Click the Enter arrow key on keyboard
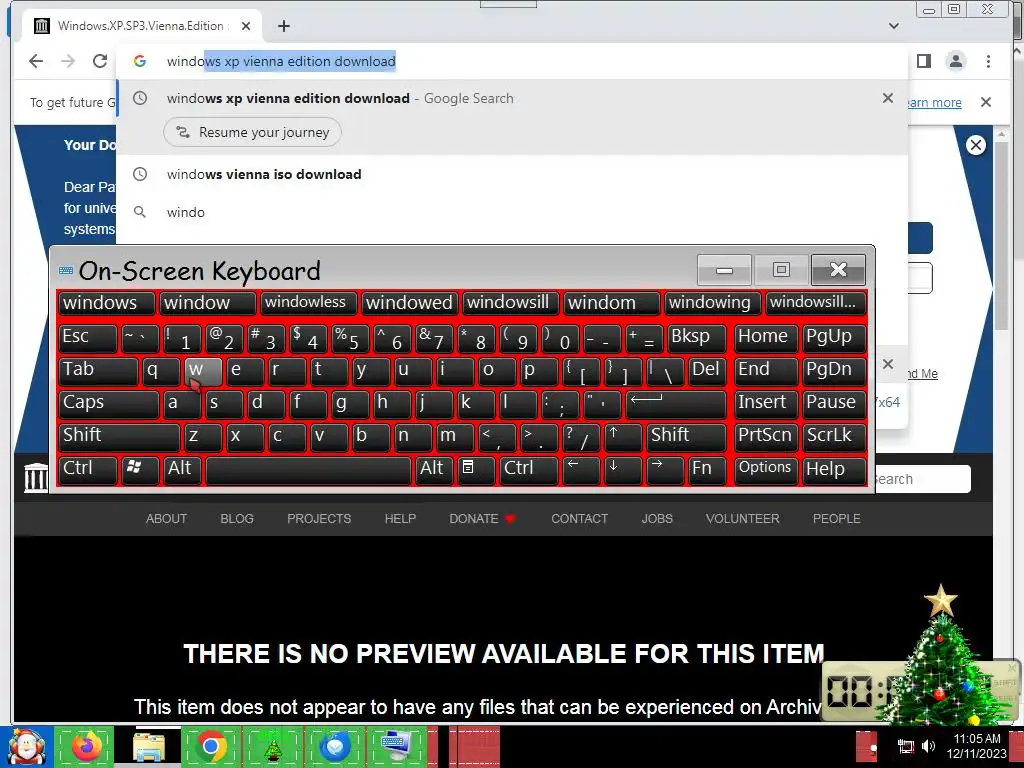Image resolution: width=1024 pixels, height=768 pixels. (x=676, y=404)
